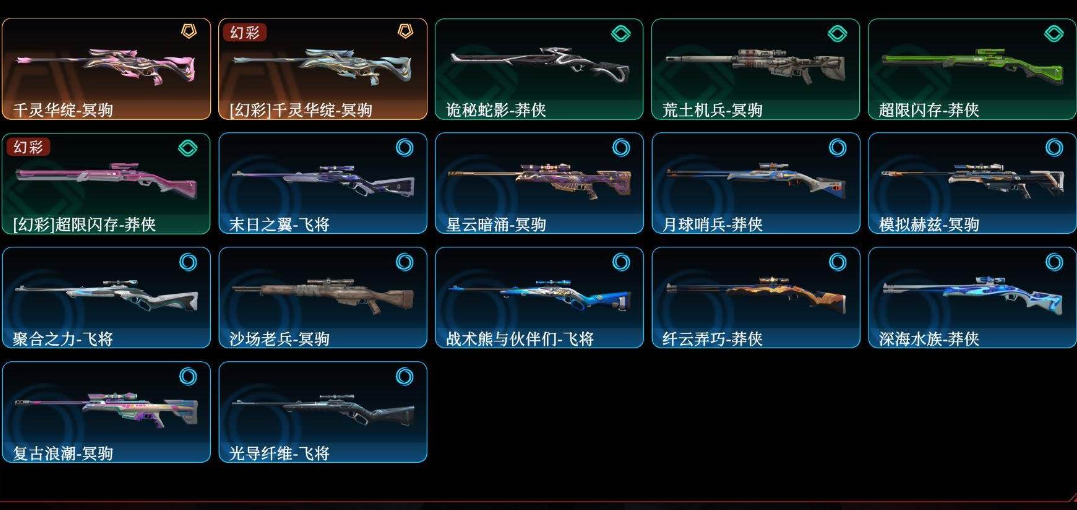Click the 幻彩 tag on 千灵华绽 card

tap(243, 32)
